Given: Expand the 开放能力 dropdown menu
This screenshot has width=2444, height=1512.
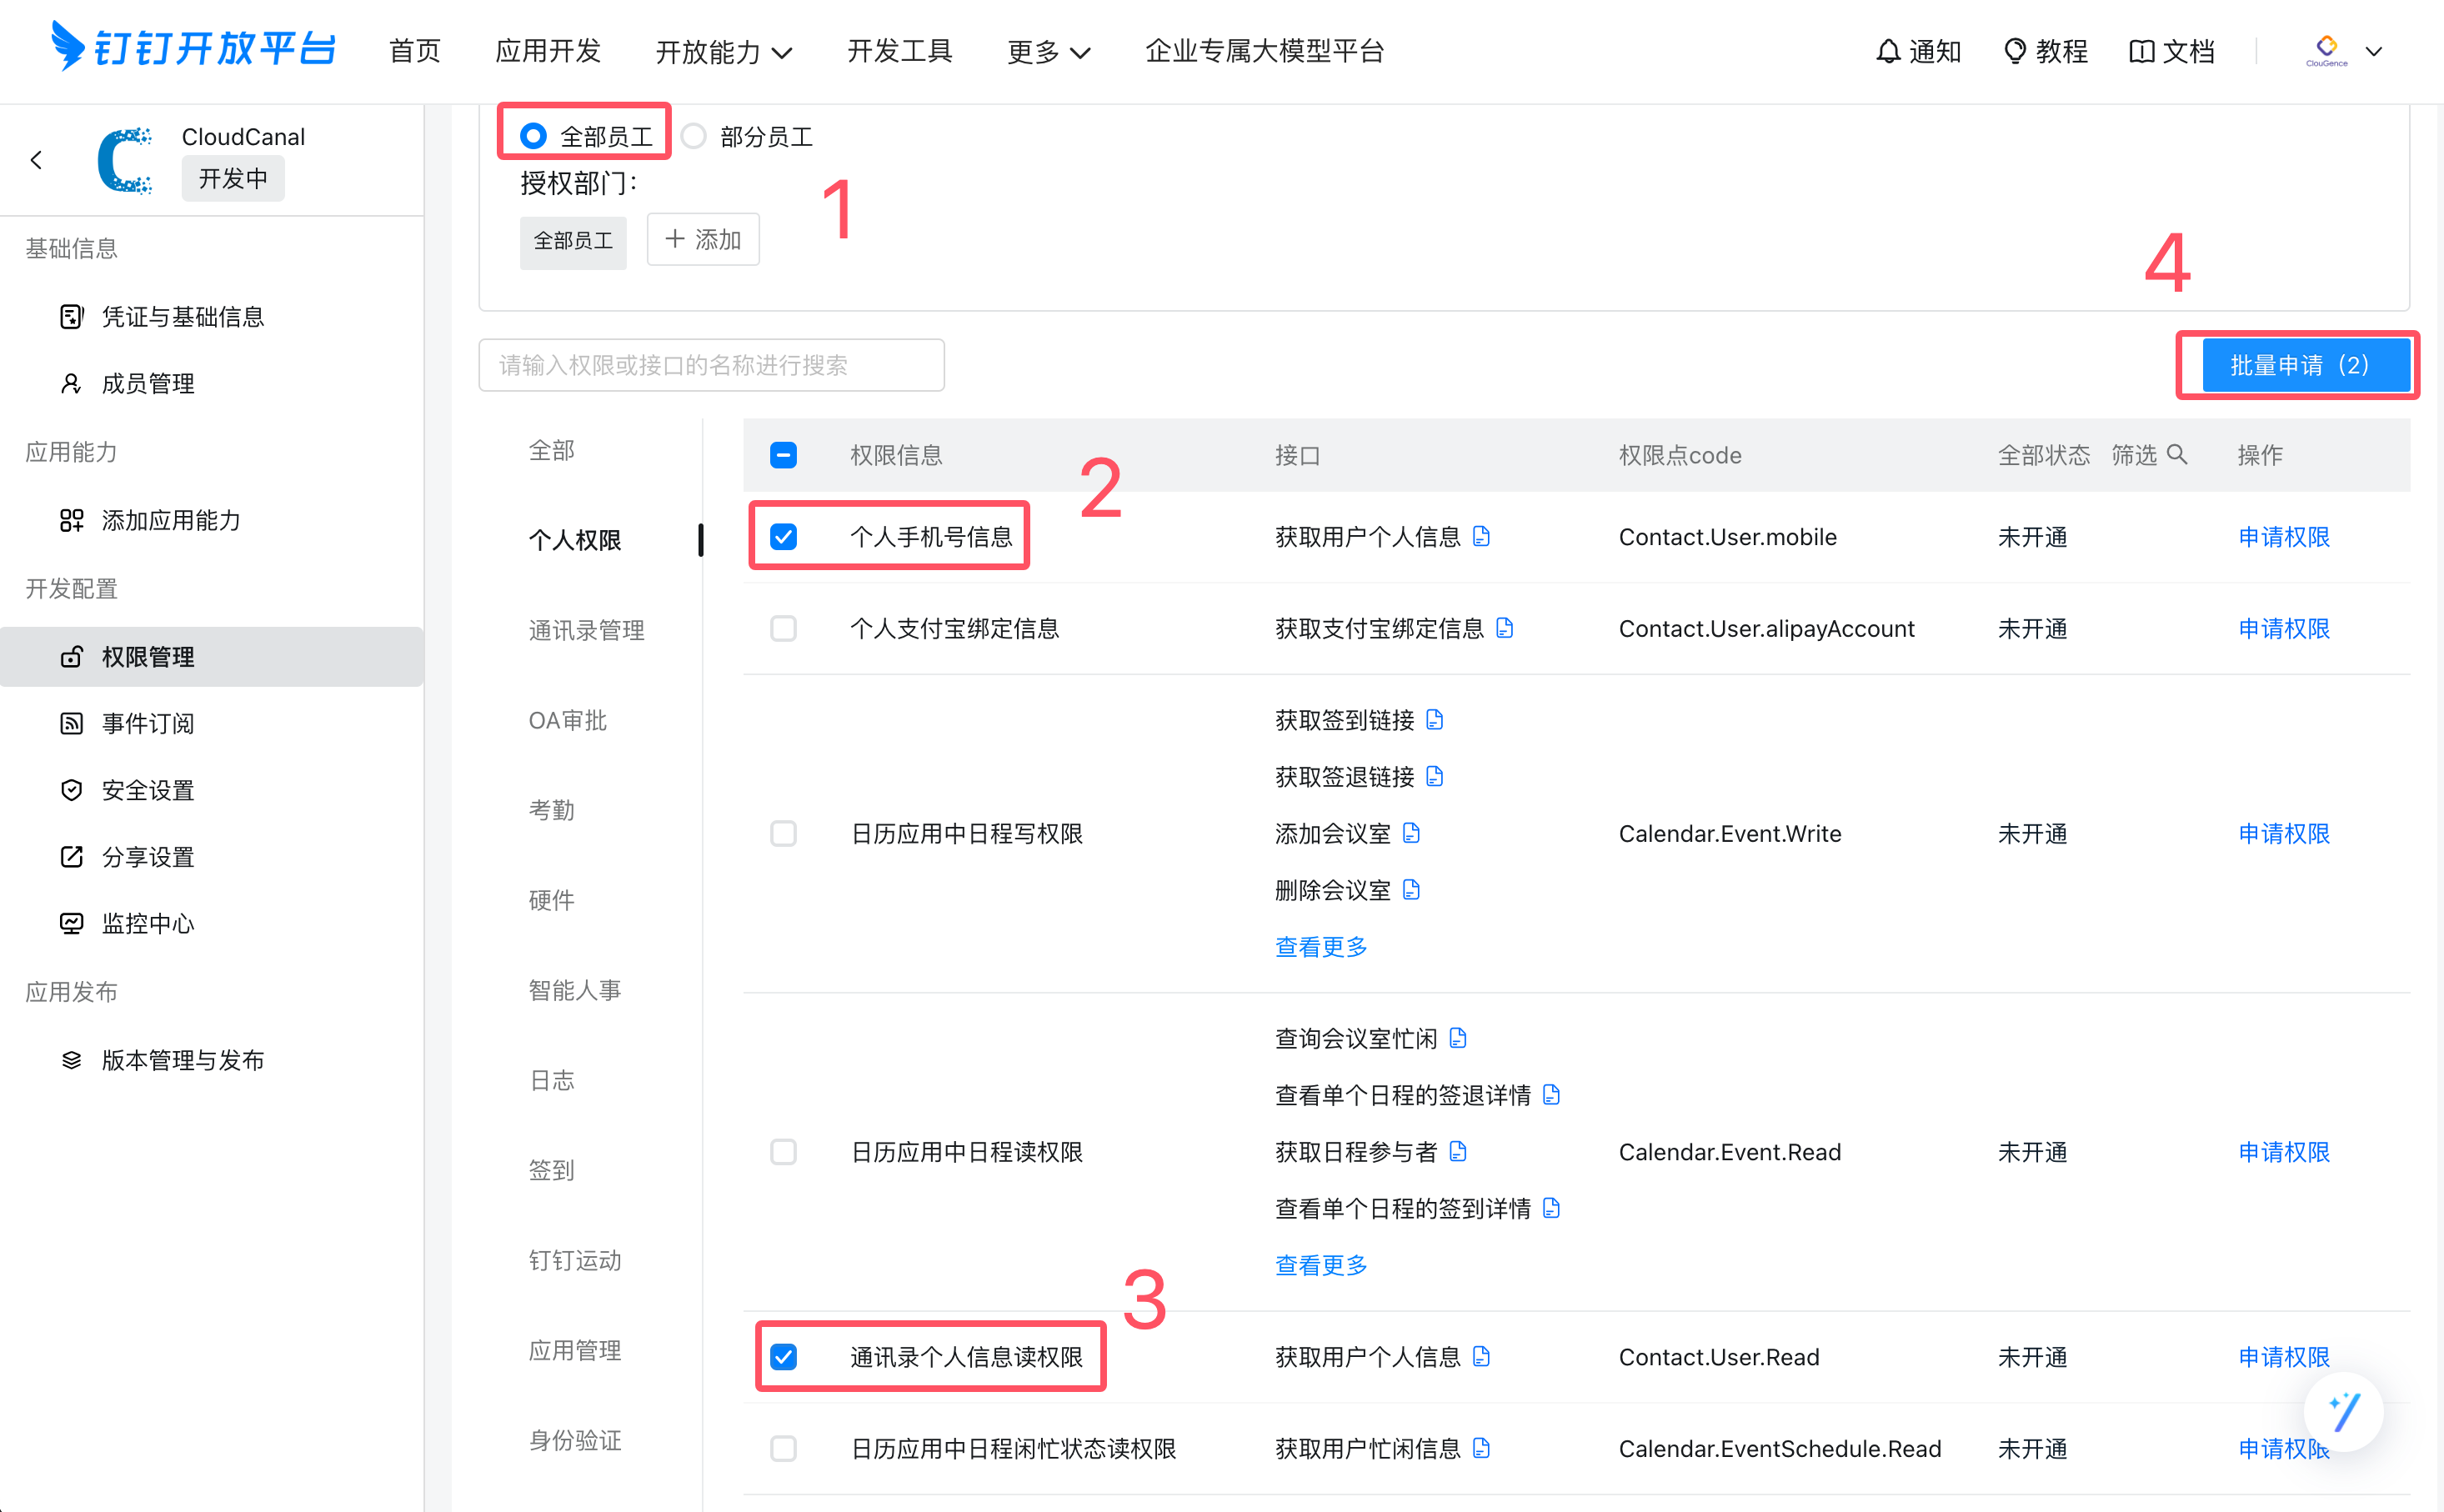Looking at the screenshot, I should pyautogui.click(x=723, y=52).
